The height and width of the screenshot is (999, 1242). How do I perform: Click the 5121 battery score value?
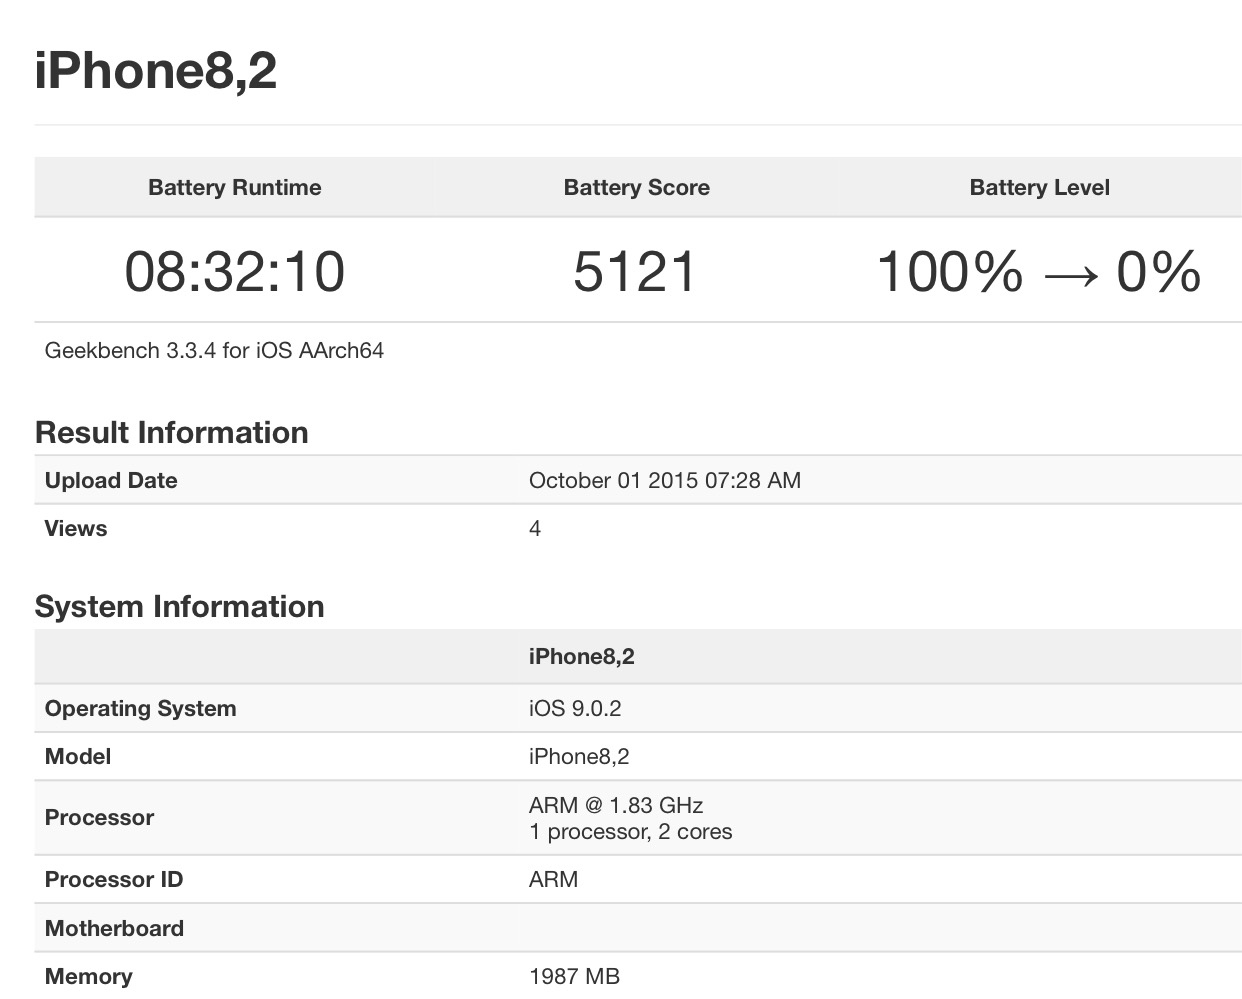click(x=635, y=272)
